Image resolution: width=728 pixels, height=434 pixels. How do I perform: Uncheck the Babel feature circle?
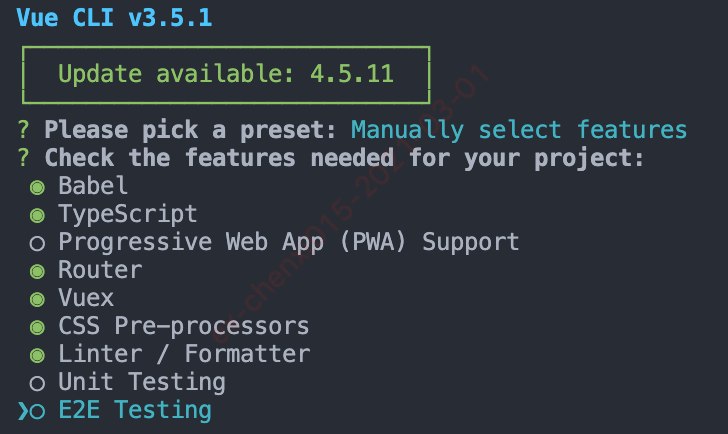[37, 188]
